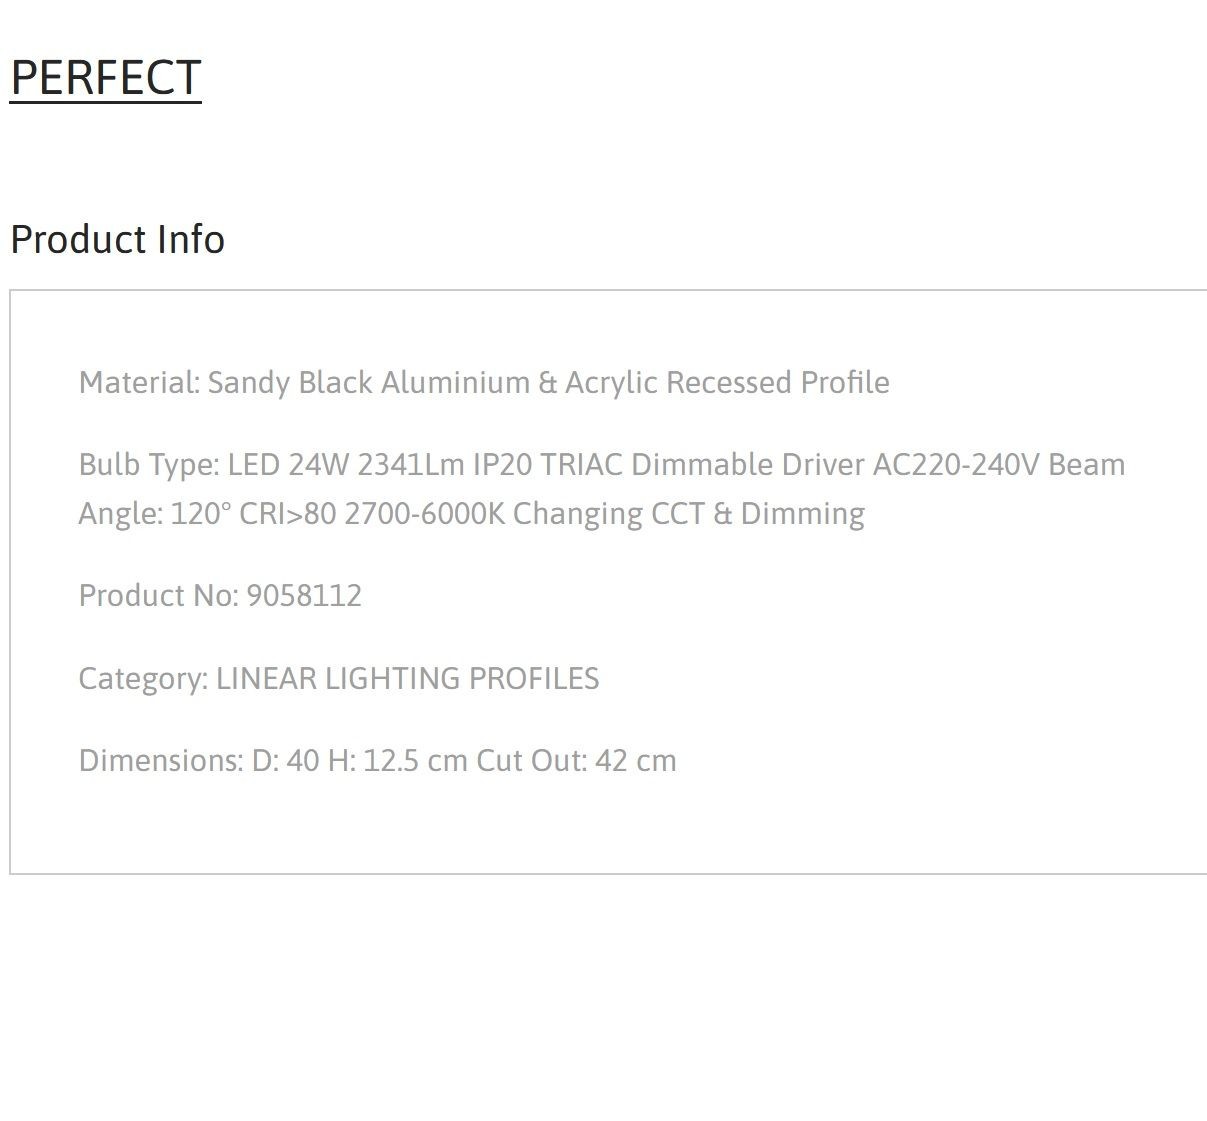Screen dimensions: 1207x1121
Task: Select the Bulb Type label
Action: click(x=149, y=465)
